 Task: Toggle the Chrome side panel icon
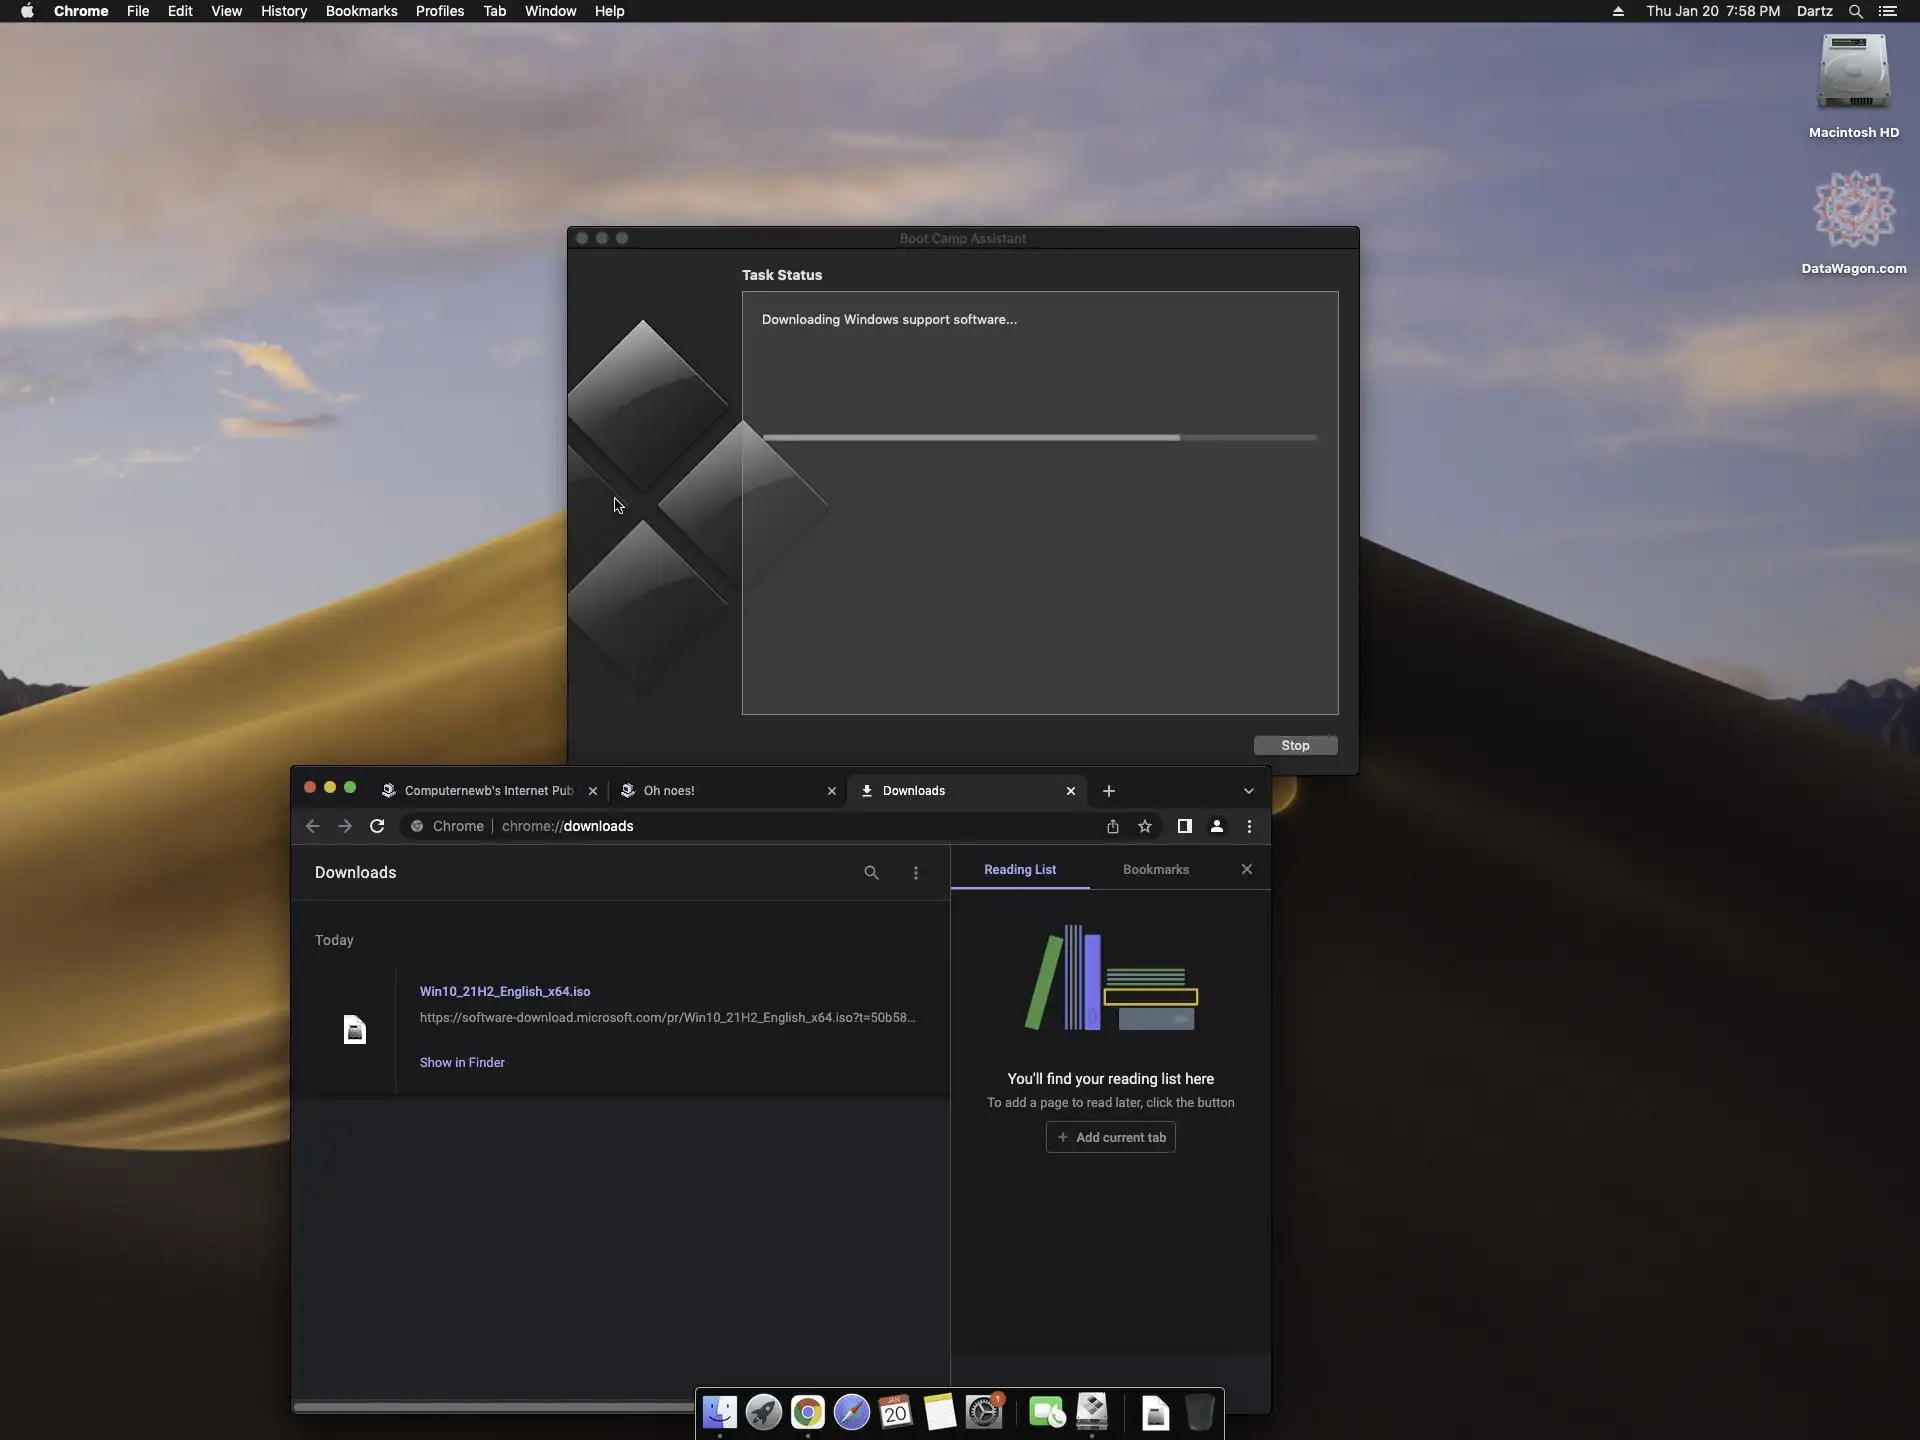[x=1184, y=826]
